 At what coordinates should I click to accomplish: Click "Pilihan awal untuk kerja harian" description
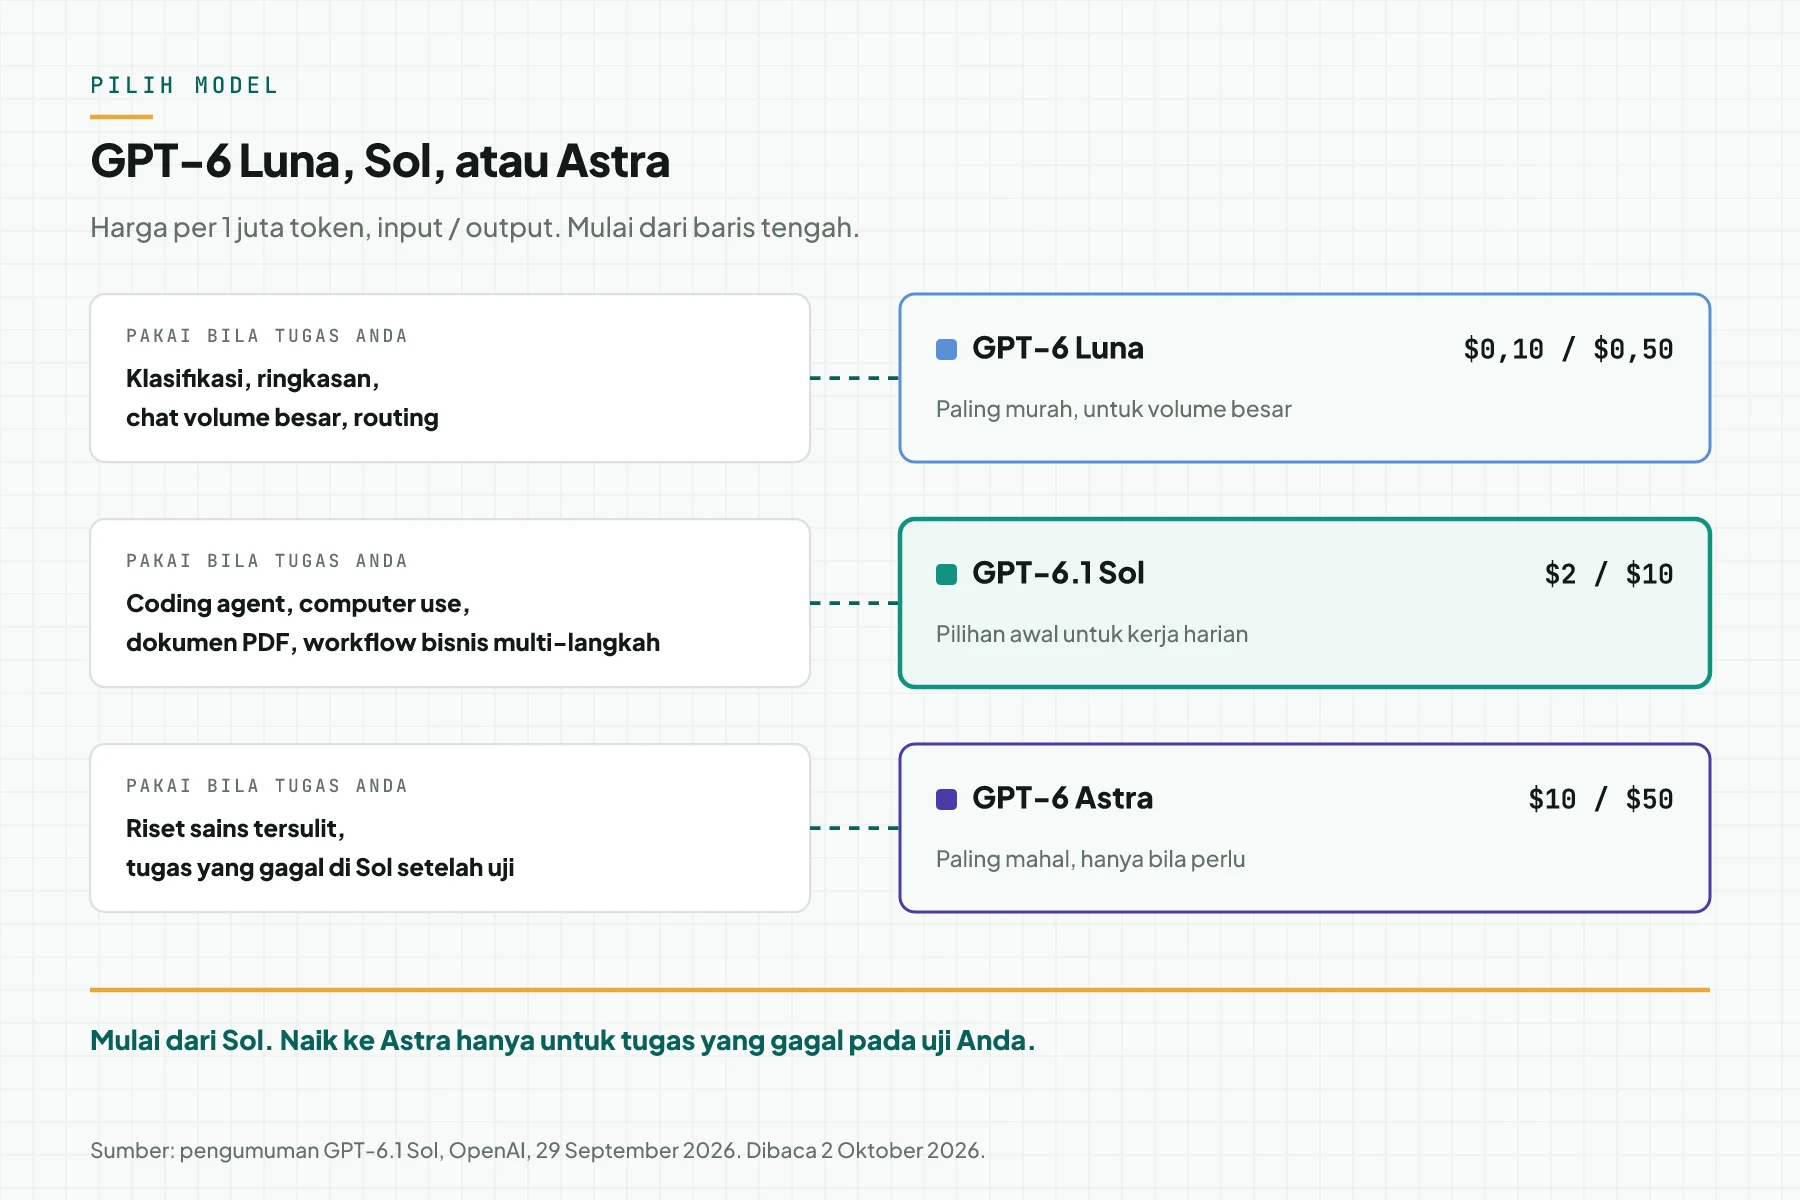click(1092, 634)
